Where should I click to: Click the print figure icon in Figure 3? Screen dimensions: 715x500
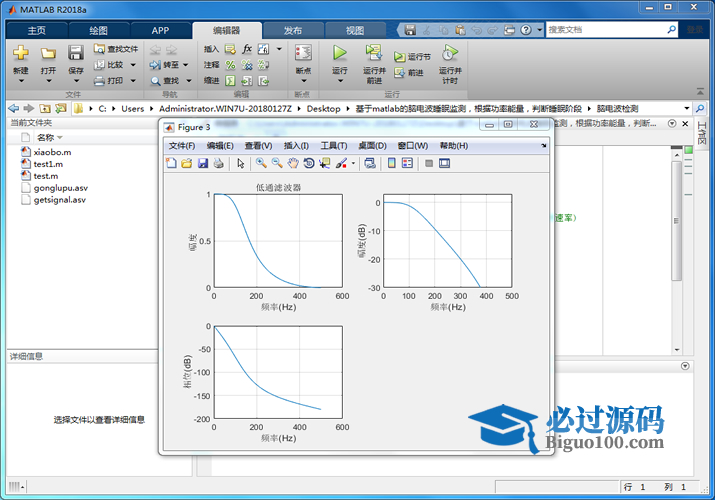[x=218, y=163]
